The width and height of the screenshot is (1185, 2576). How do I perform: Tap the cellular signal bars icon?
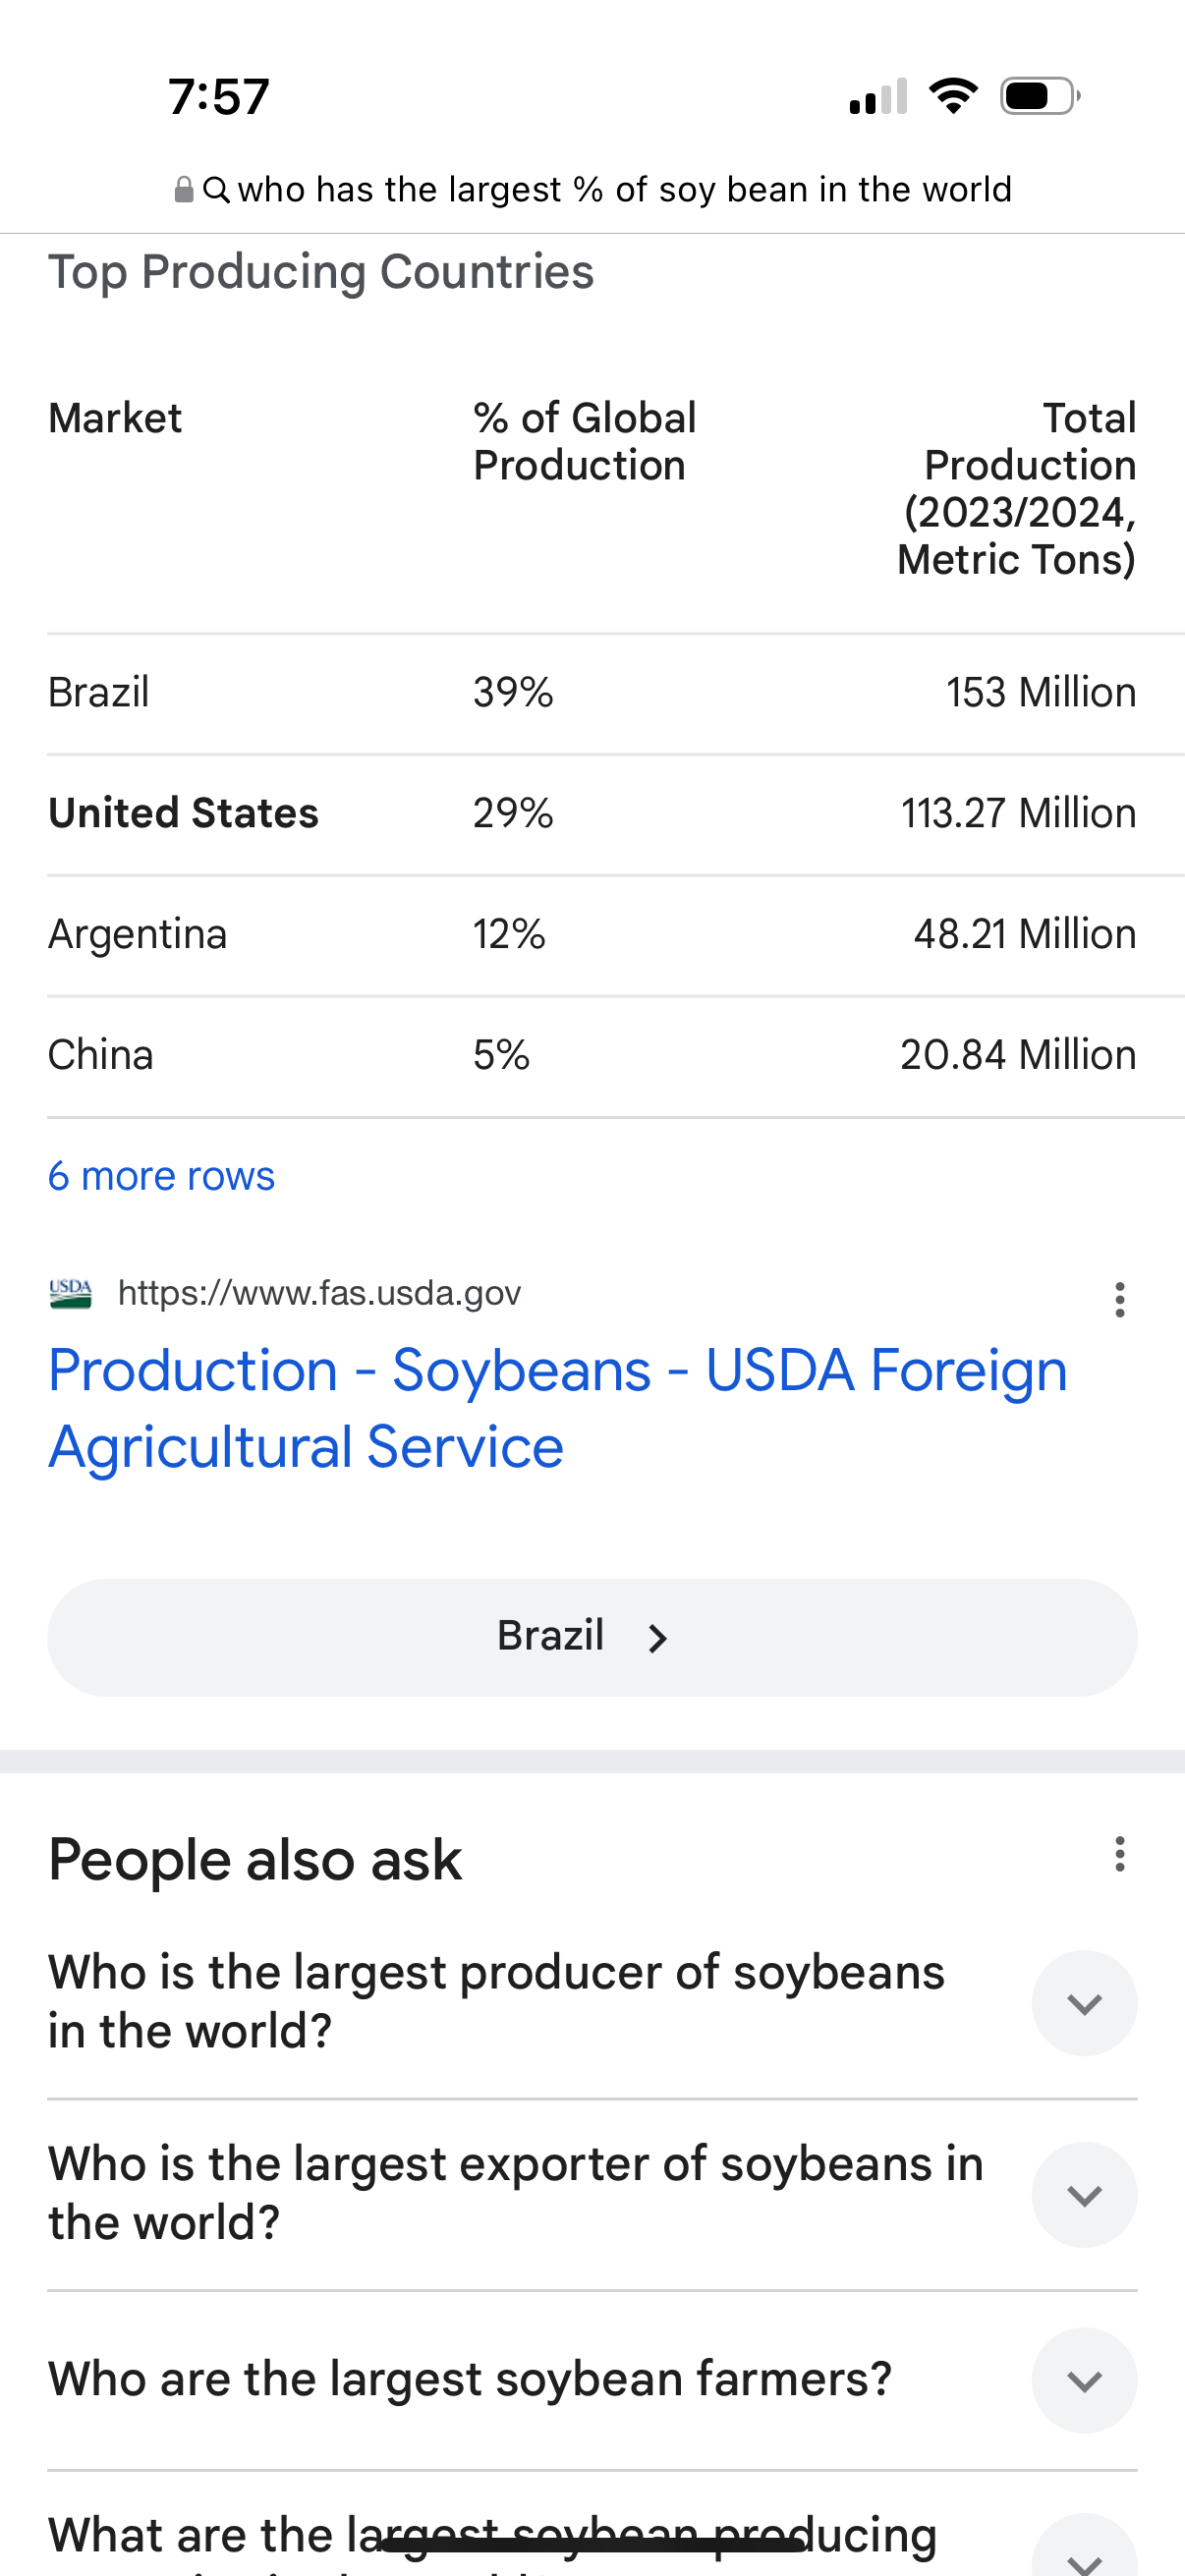[x=878, y=97]
